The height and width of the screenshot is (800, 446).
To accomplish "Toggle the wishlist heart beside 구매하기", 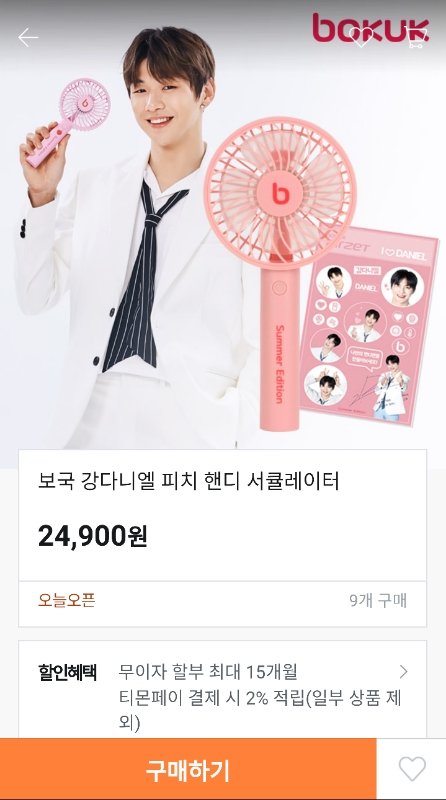I will (412, 769).
